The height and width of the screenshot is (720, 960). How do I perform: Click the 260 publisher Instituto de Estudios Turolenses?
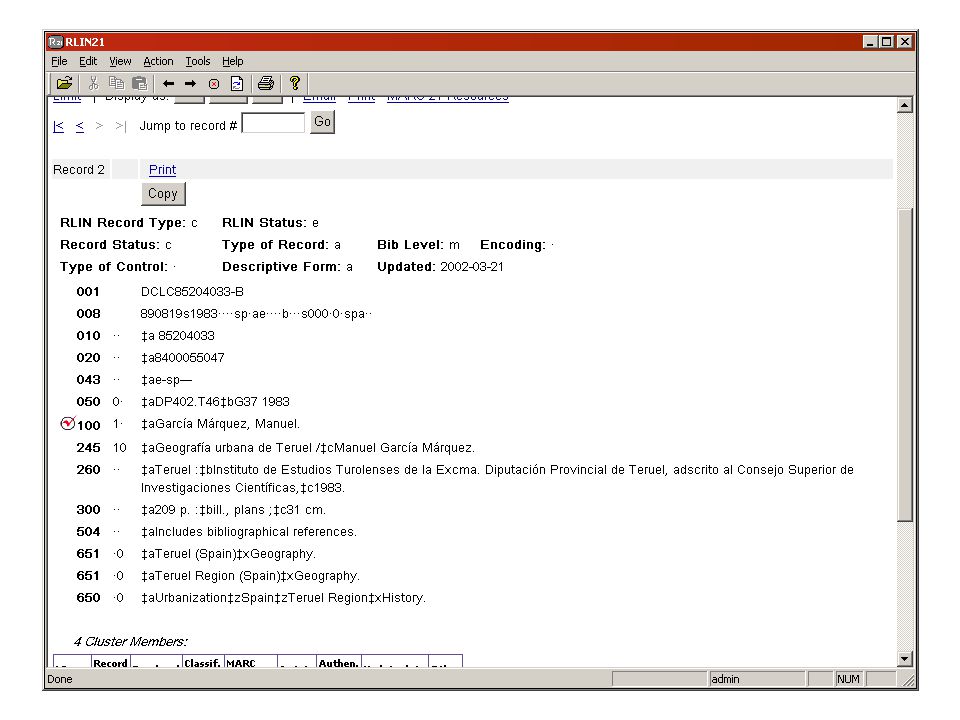click(x=497, y=479)
